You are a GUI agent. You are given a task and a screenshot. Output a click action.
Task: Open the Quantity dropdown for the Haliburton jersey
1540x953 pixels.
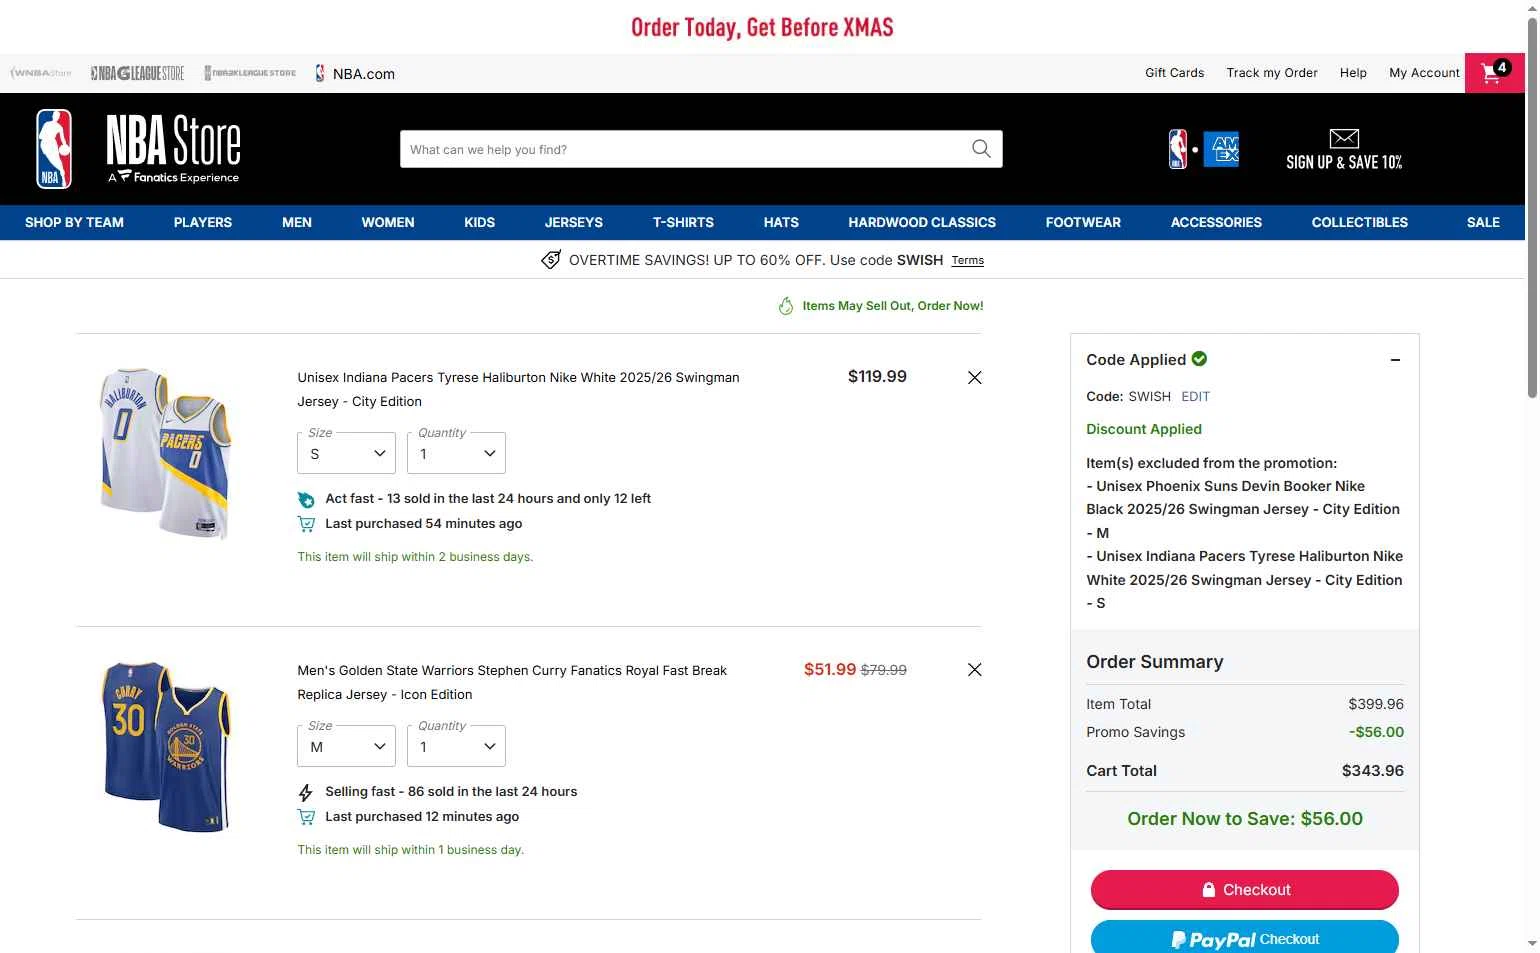click(456, 453)
